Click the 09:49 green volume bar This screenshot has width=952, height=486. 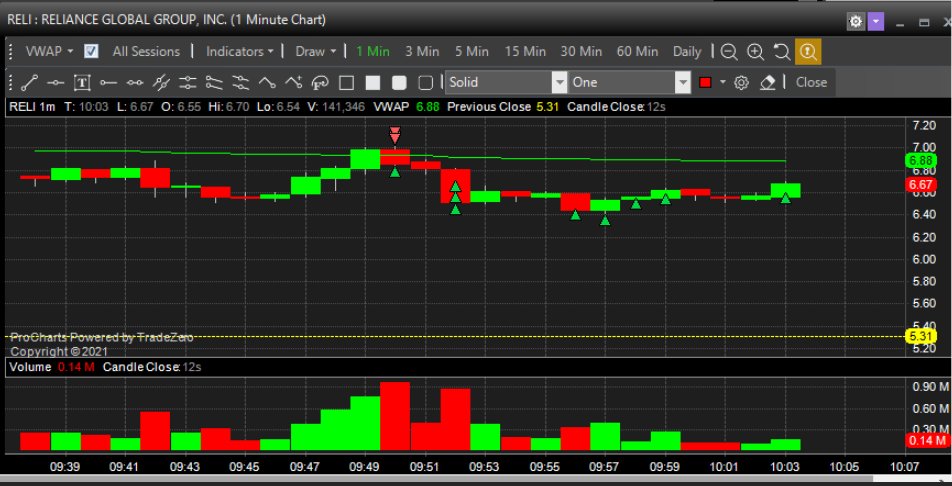pyautogui.click(x=365, y=423)
